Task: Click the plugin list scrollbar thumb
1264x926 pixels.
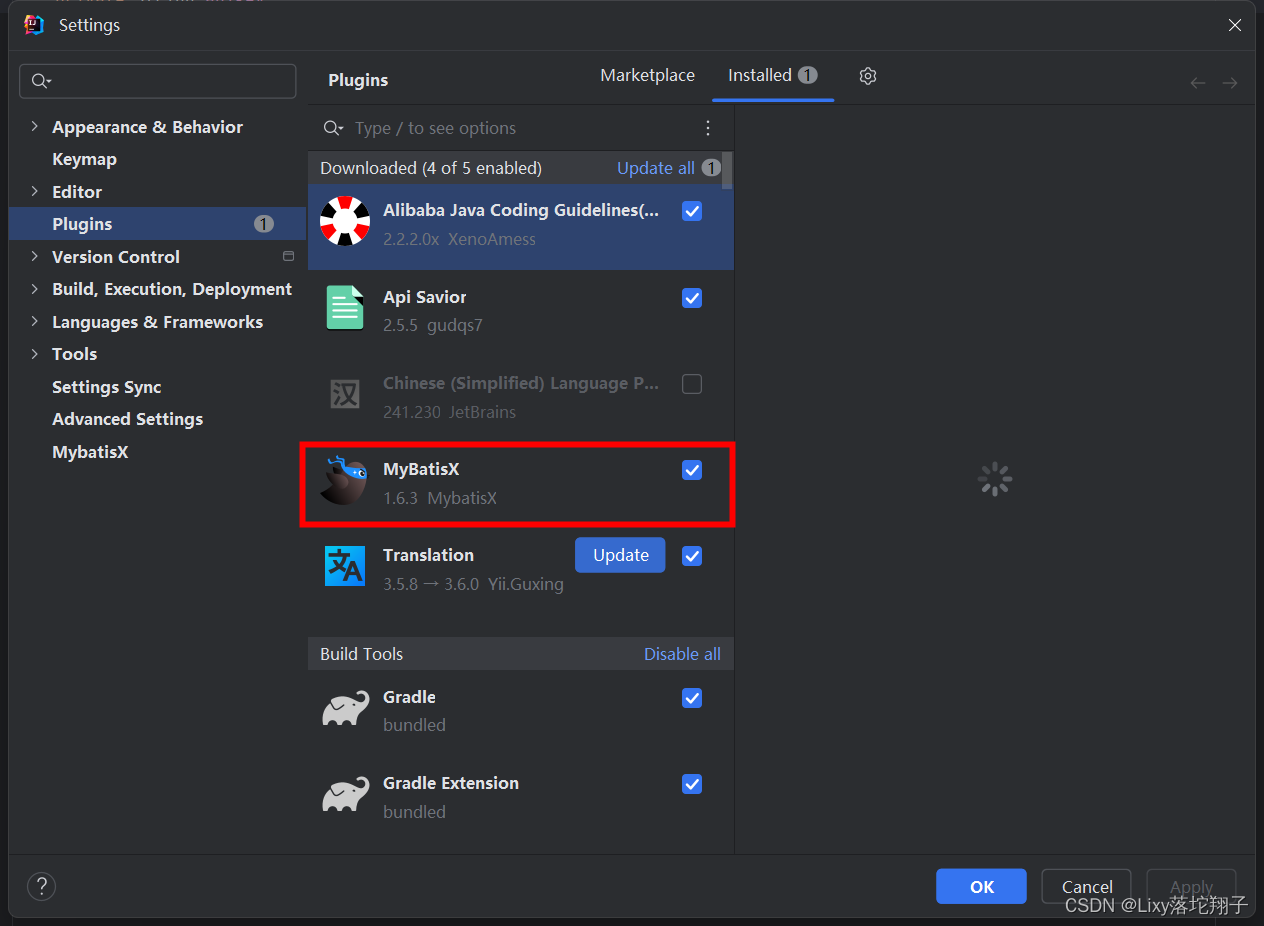Action: coord(728,170)
